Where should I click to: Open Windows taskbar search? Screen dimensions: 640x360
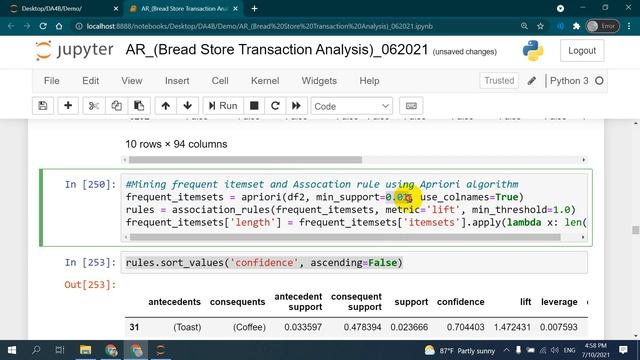pyautogui.click(x=36, y=350)
